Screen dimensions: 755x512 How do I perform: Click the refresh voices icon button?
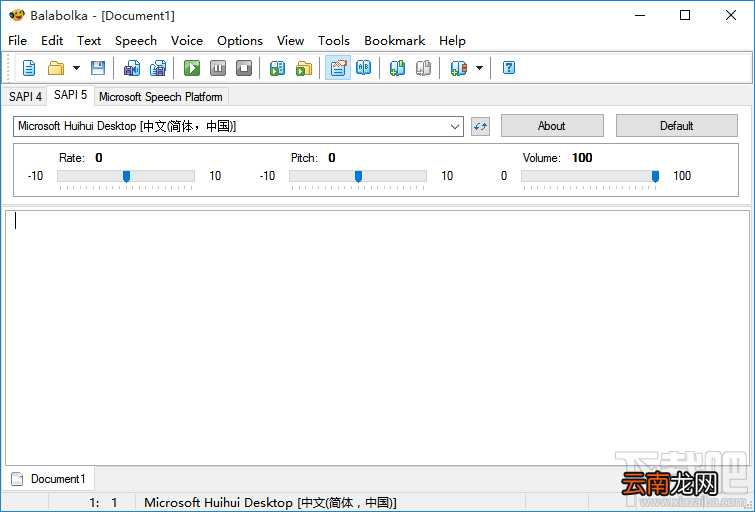click(x=480, y=126)
